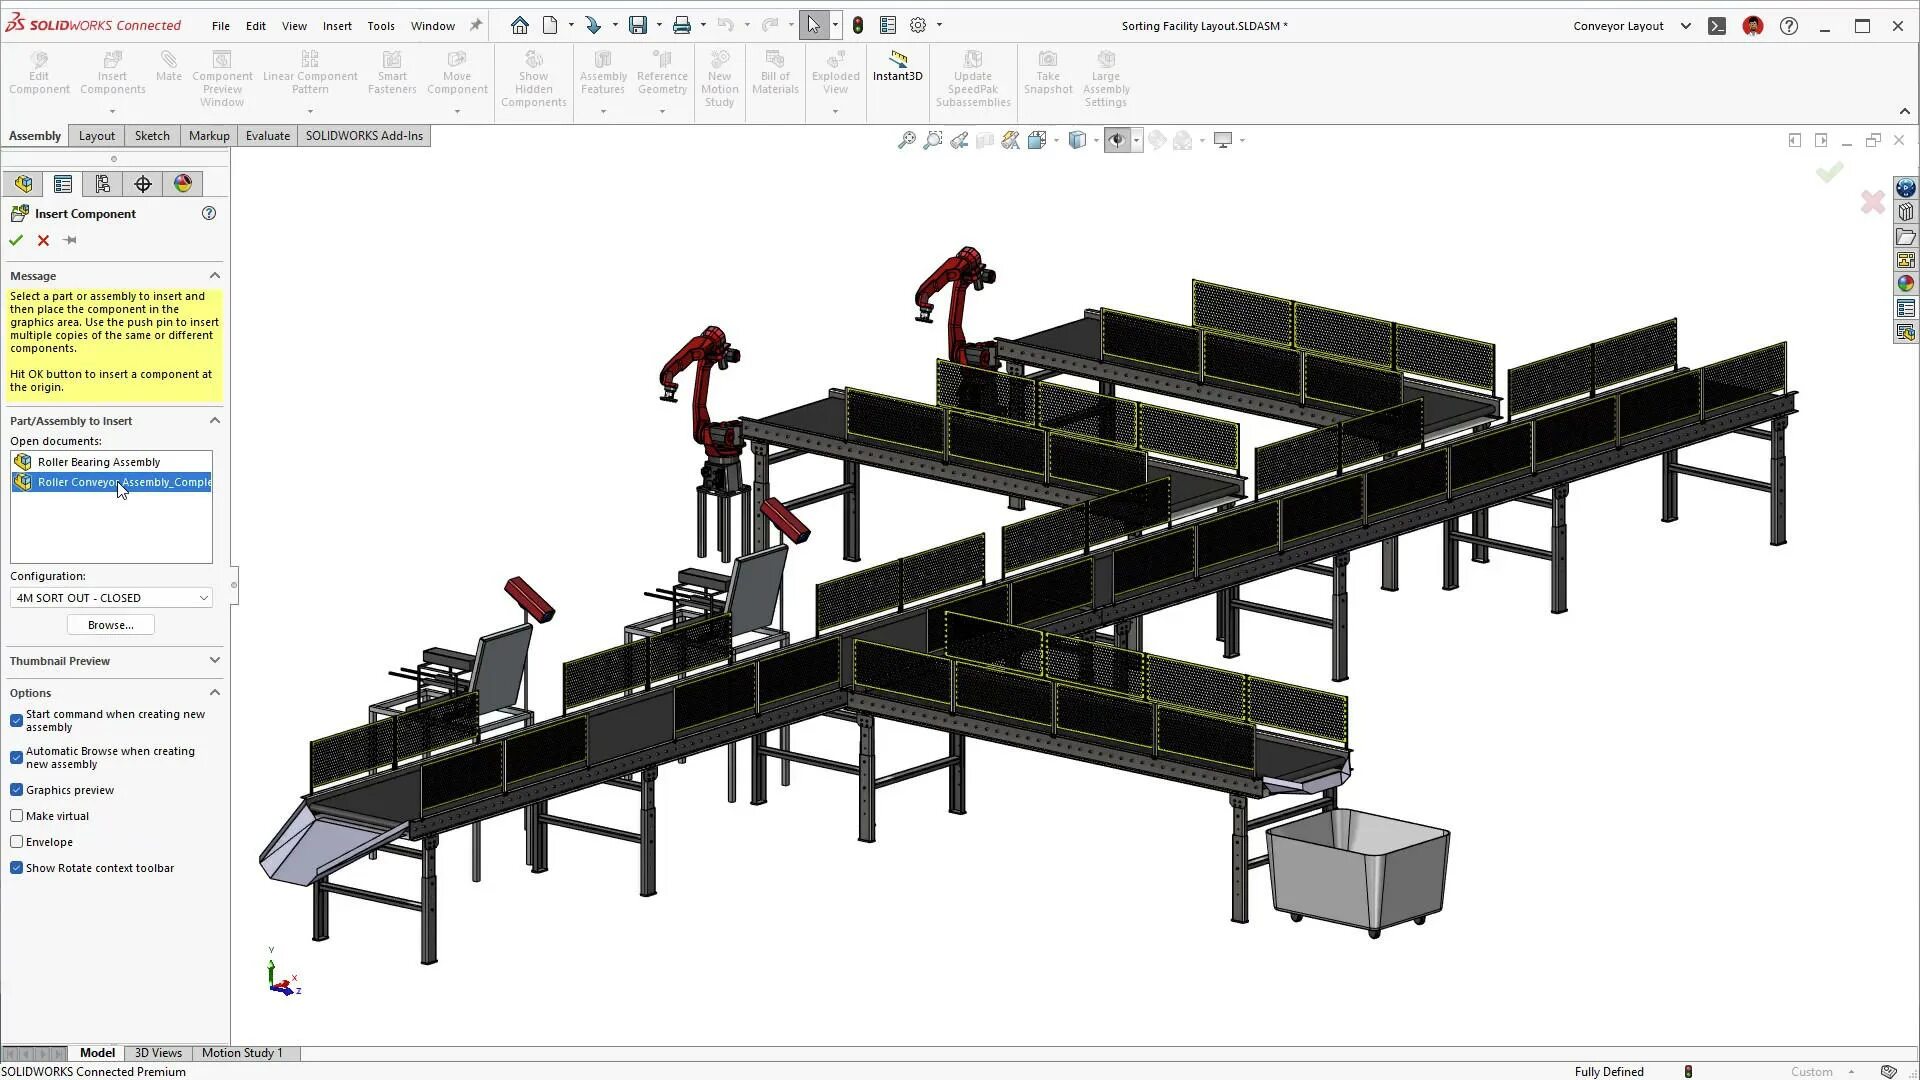1920x1080 pixels.
Task: Enable the Make virtual checkbox
Action: tap(17, 816)
